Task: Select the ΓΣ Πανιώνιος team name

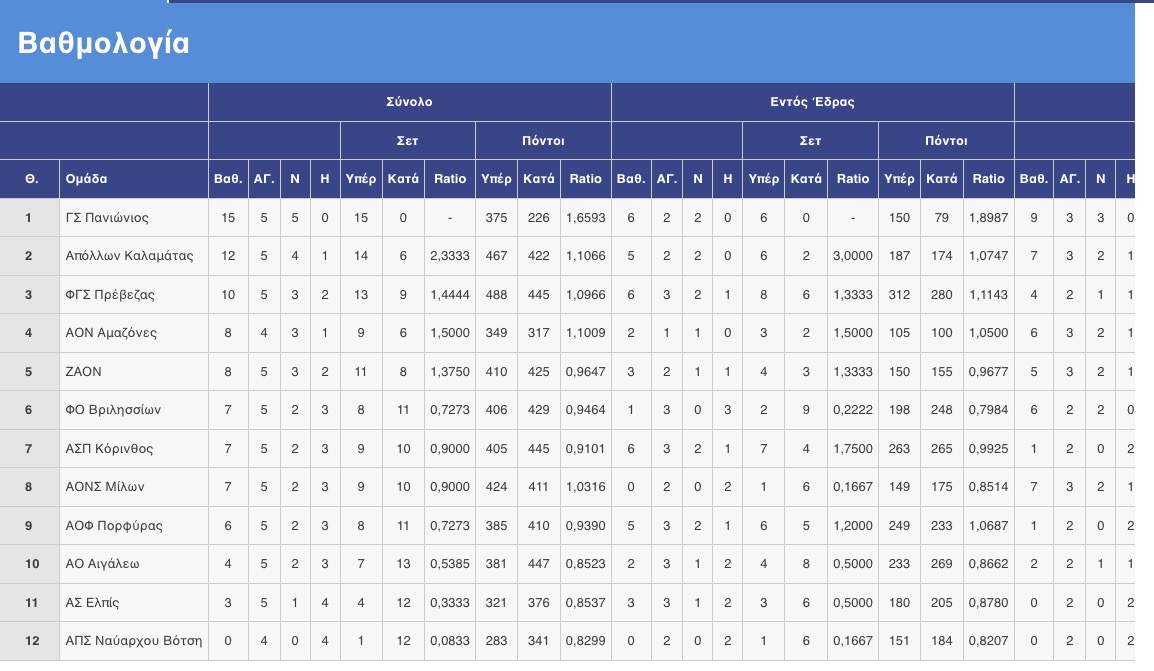Action: pos(107,218)
